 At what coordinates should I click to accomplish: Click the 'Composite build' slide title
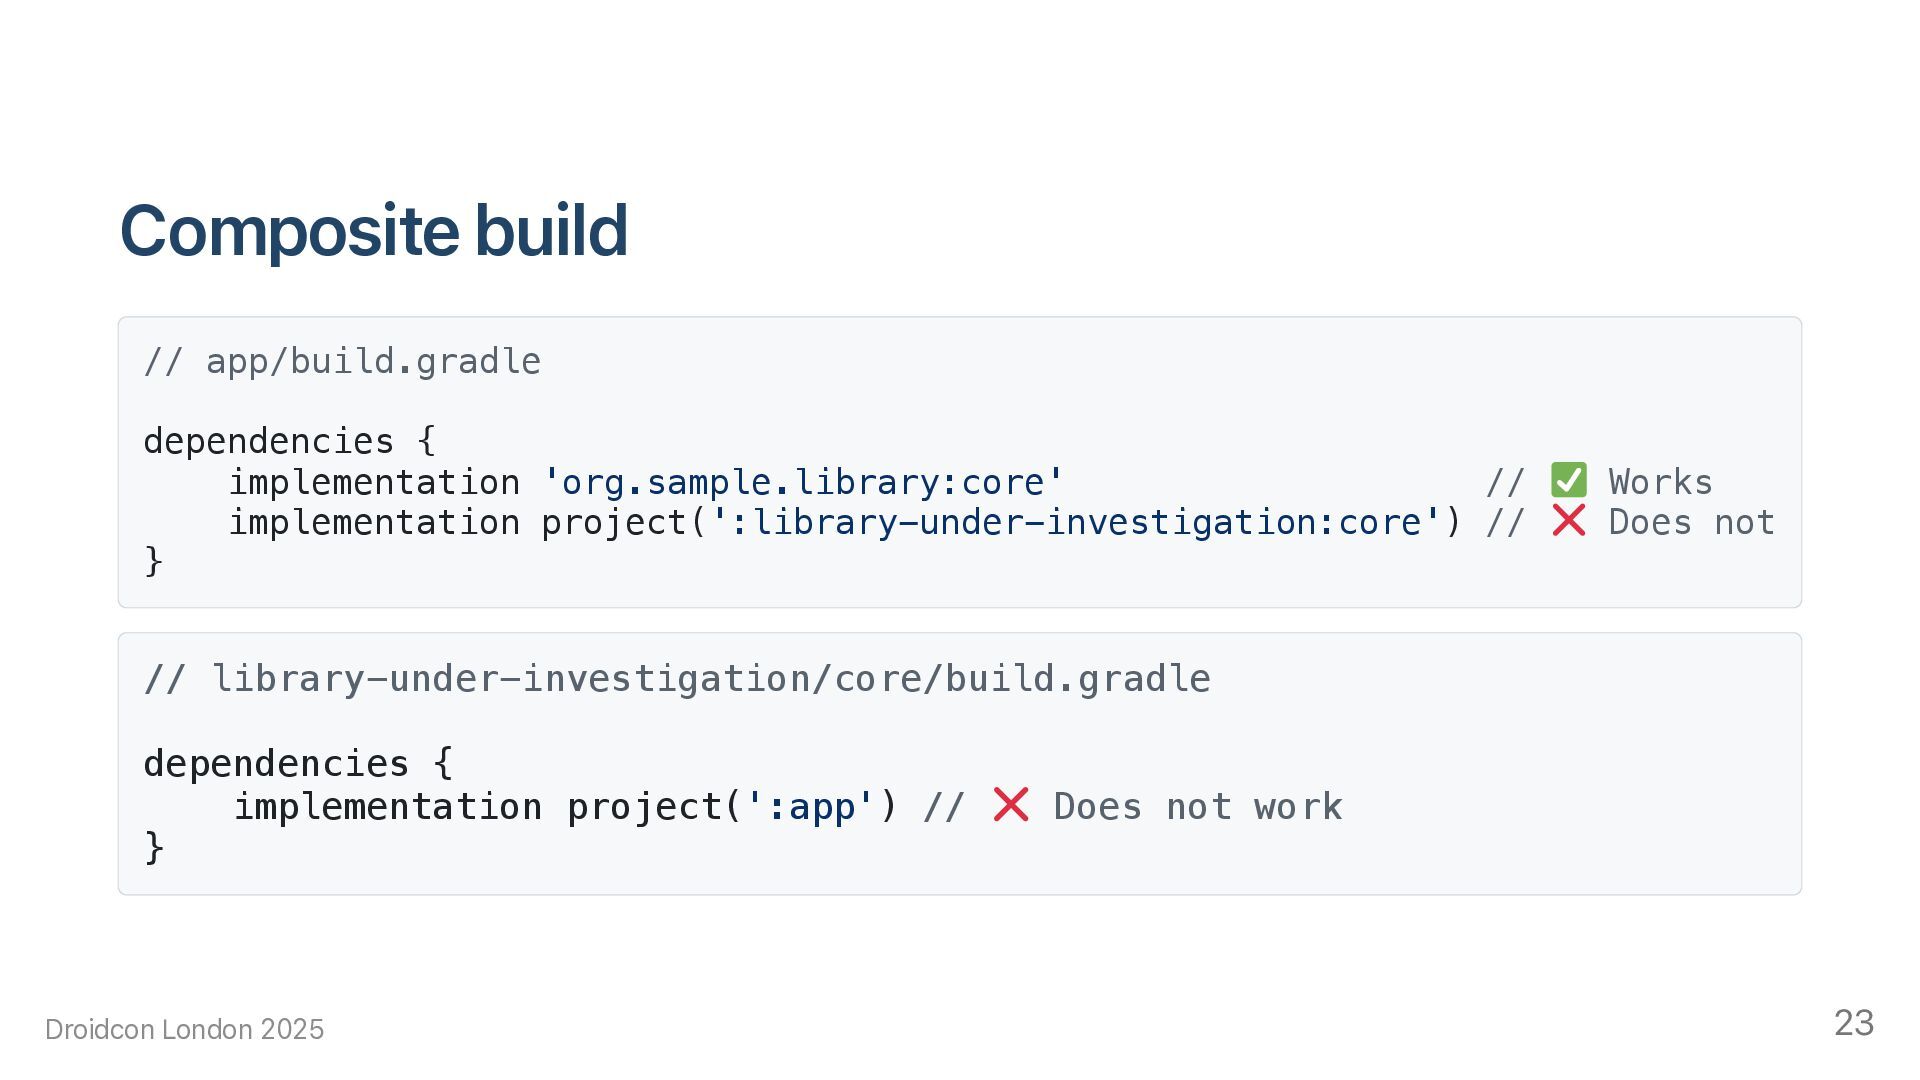[373, 231]
